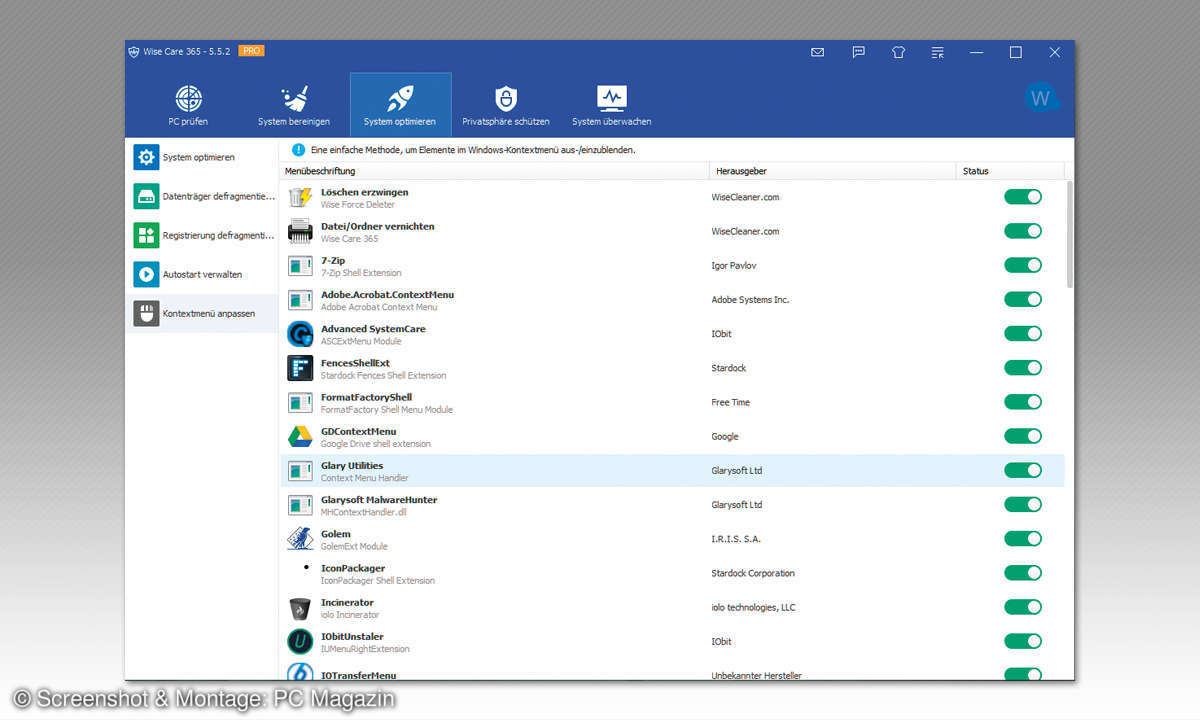Toggle IObitUnstaler status switch

point(1023,641)
